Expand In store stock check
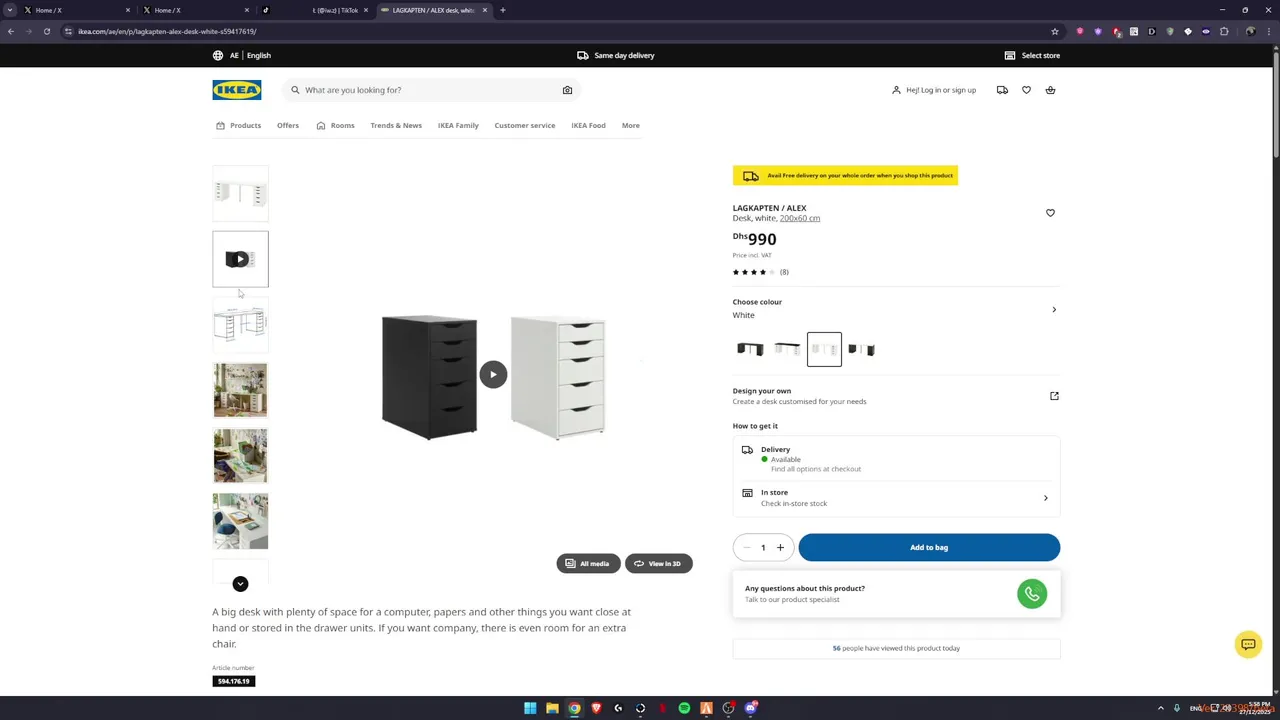Image resolution: width=1280 pixels, height=720 pixels. coord(1046,498)
